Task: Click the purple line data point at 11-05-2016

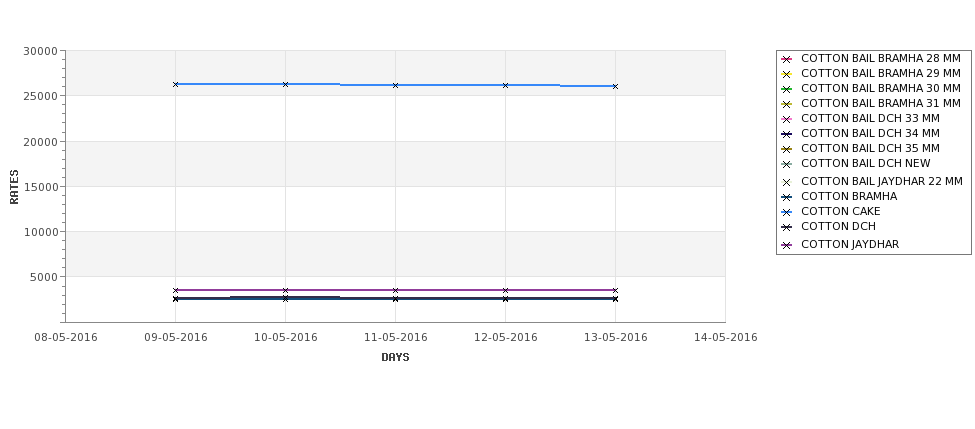Action: click(395, 290)
